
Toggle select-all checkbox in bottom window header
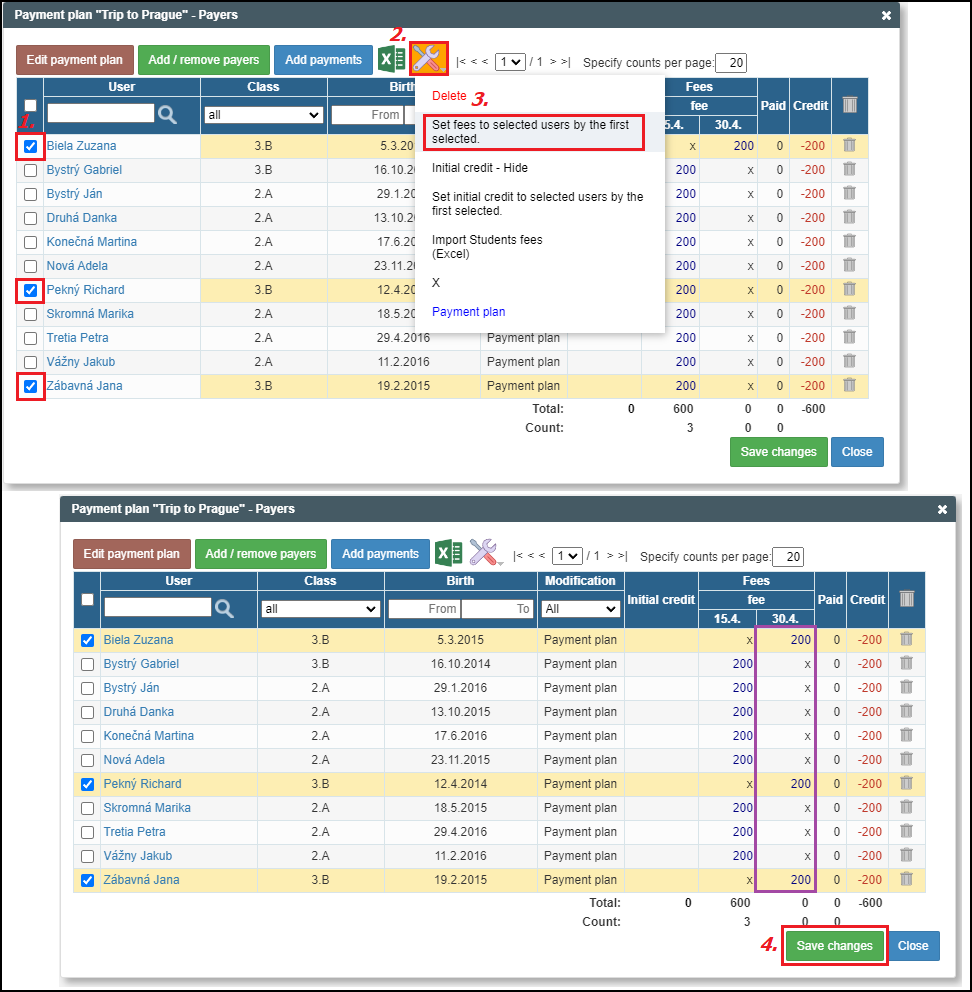[x=87, y=600]
